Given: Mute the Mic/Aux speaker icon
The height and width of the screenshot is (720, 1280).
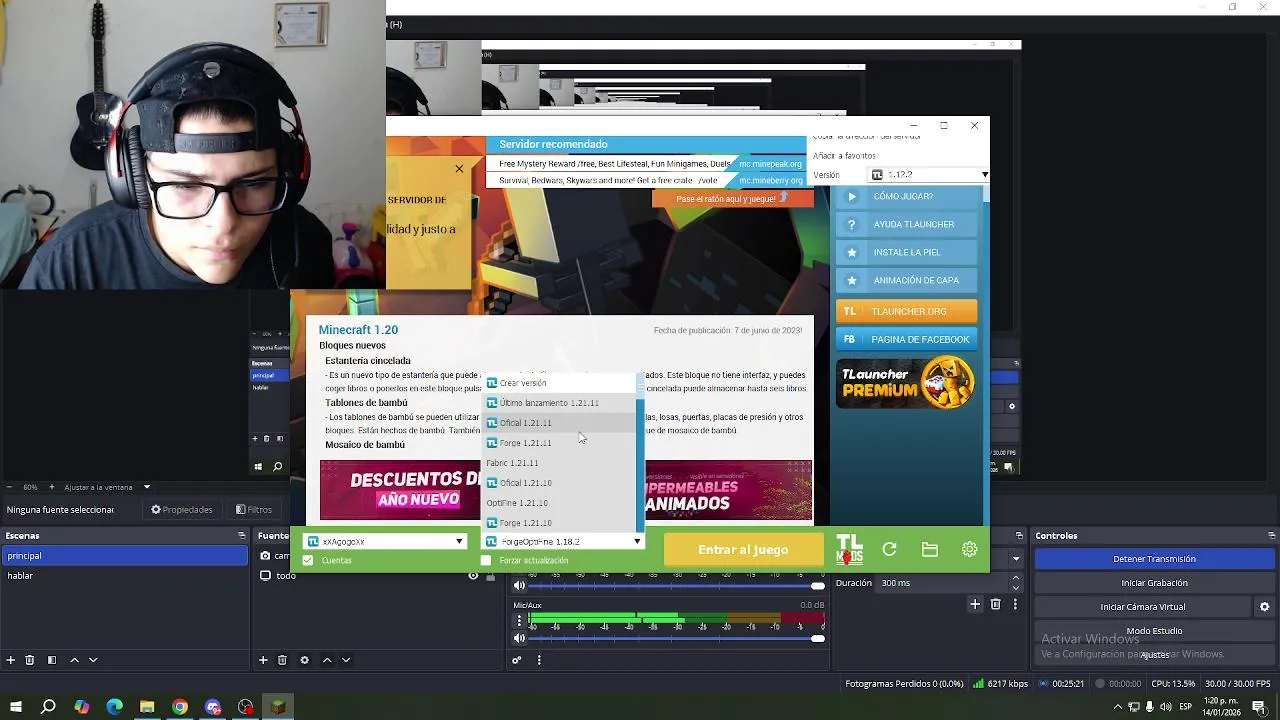Looking at the screenshot, I should point(519,638).
